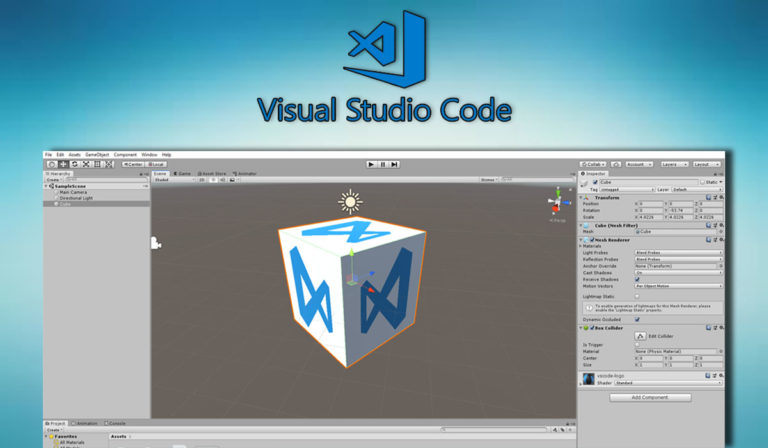Open Box Collider settings gear

pos(721,328)
